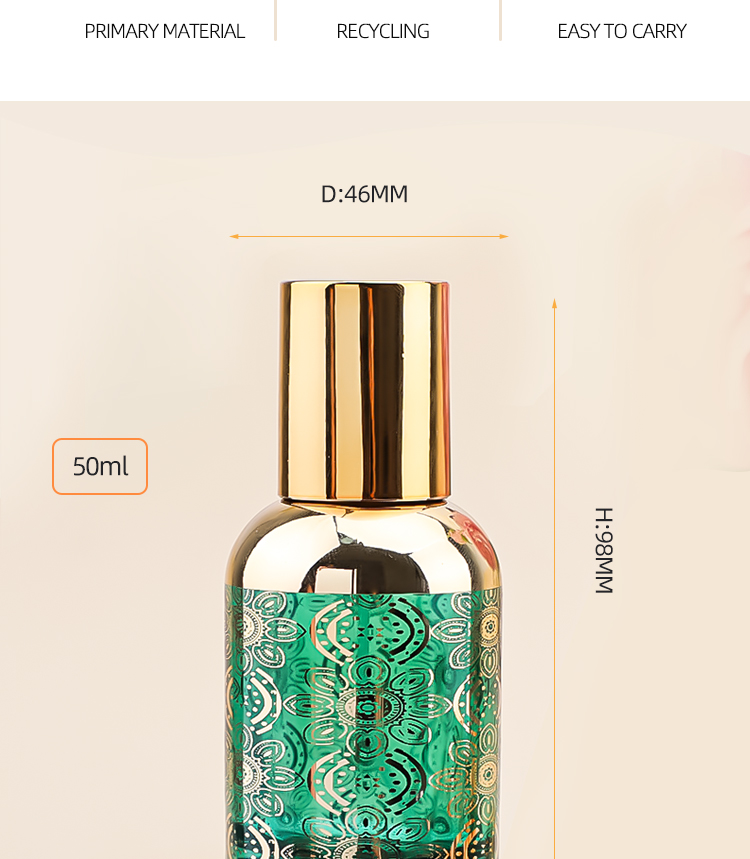Click the vertical orange height arrow line

coord(554,579)
